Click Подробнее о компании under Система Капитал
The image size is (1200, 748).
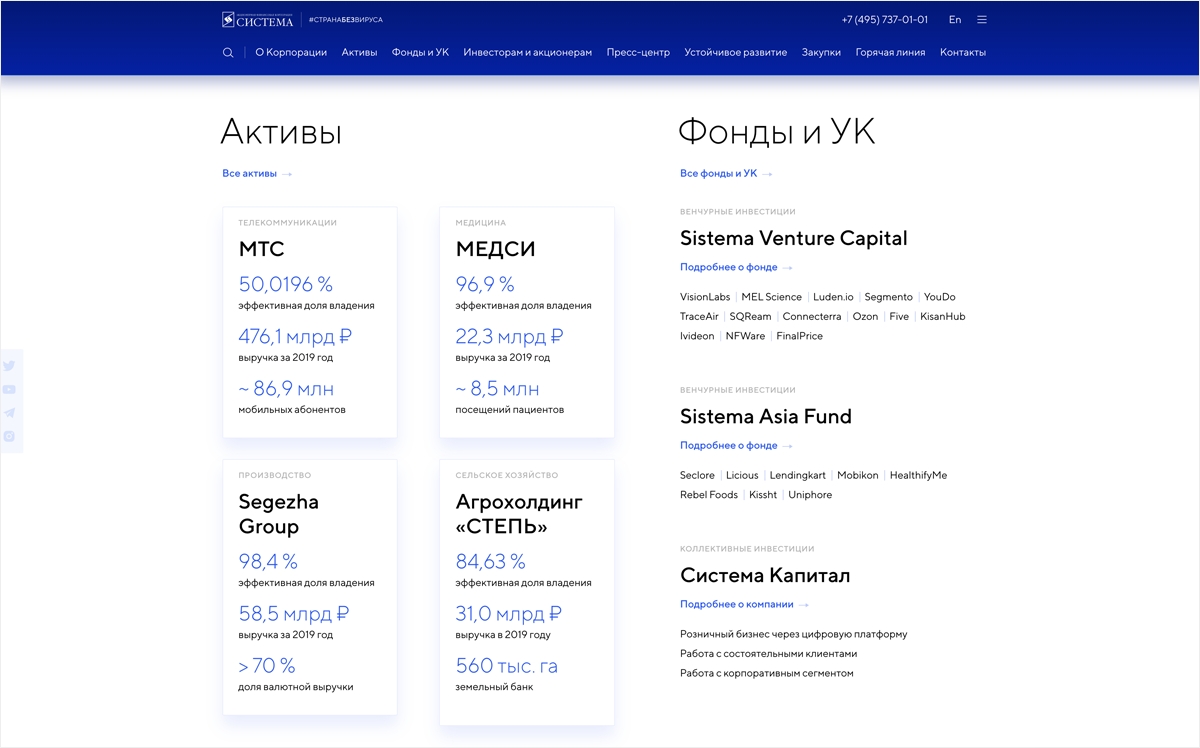tap(744, 605)
